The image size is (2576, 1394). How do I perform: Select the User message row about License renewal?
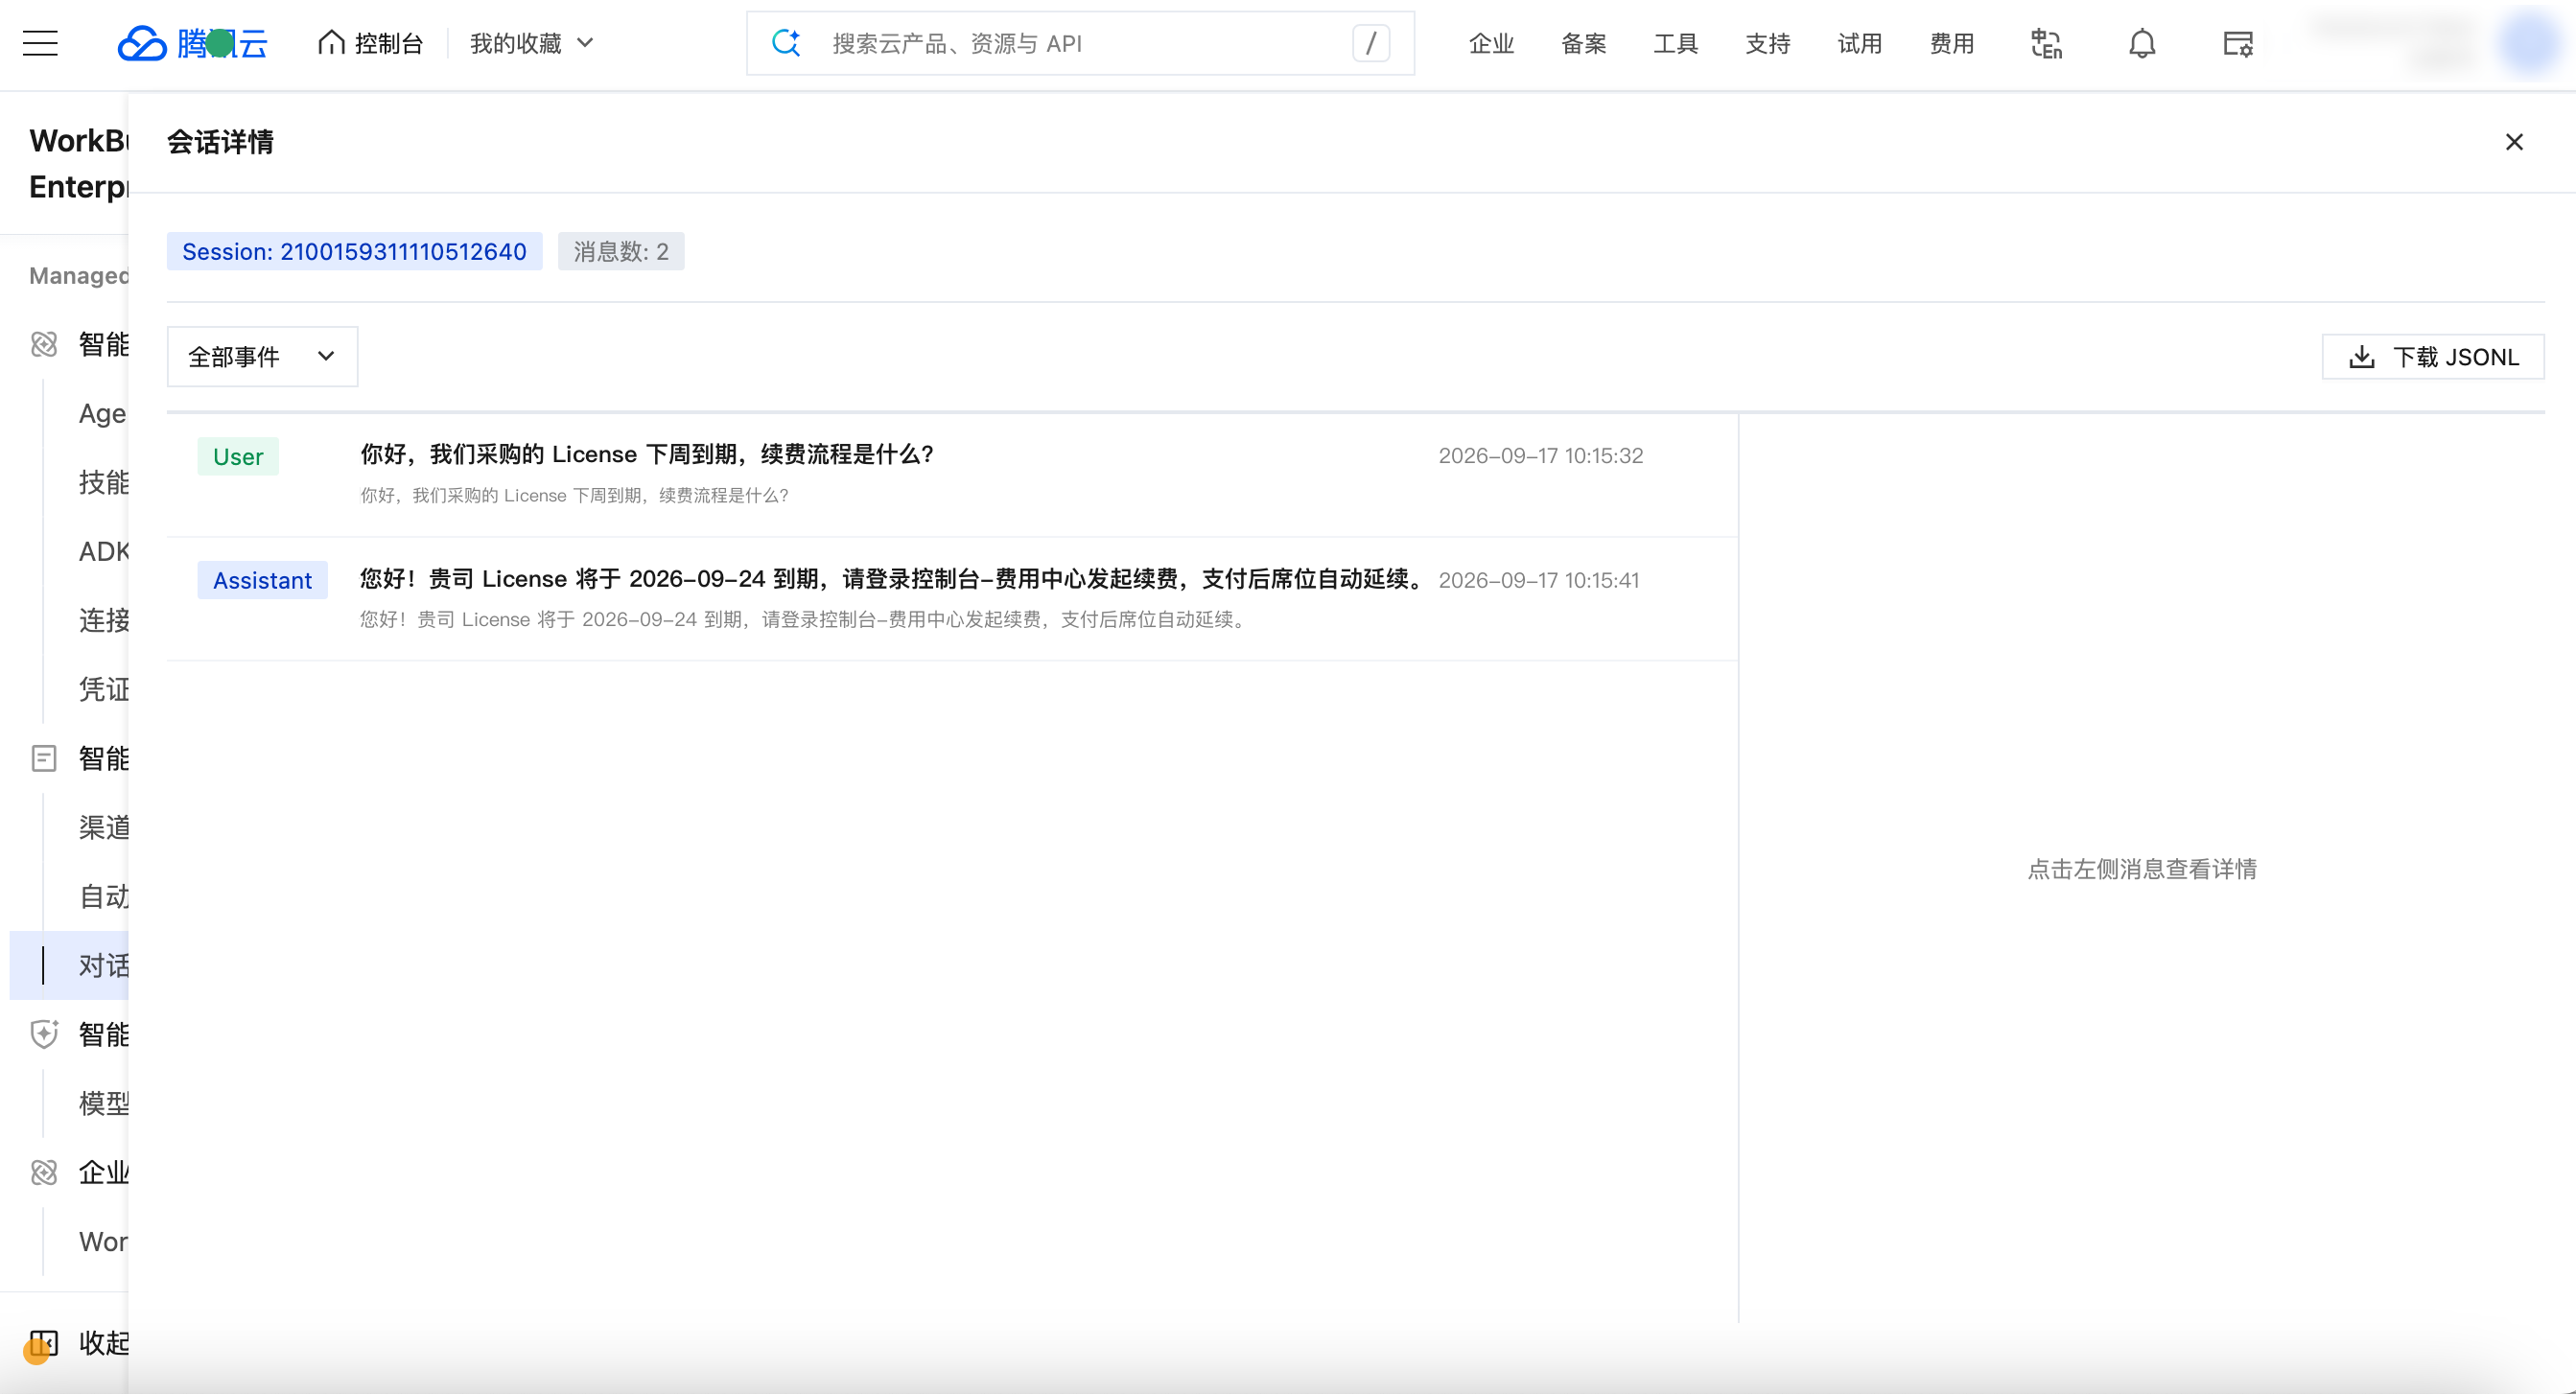(952, 475)
